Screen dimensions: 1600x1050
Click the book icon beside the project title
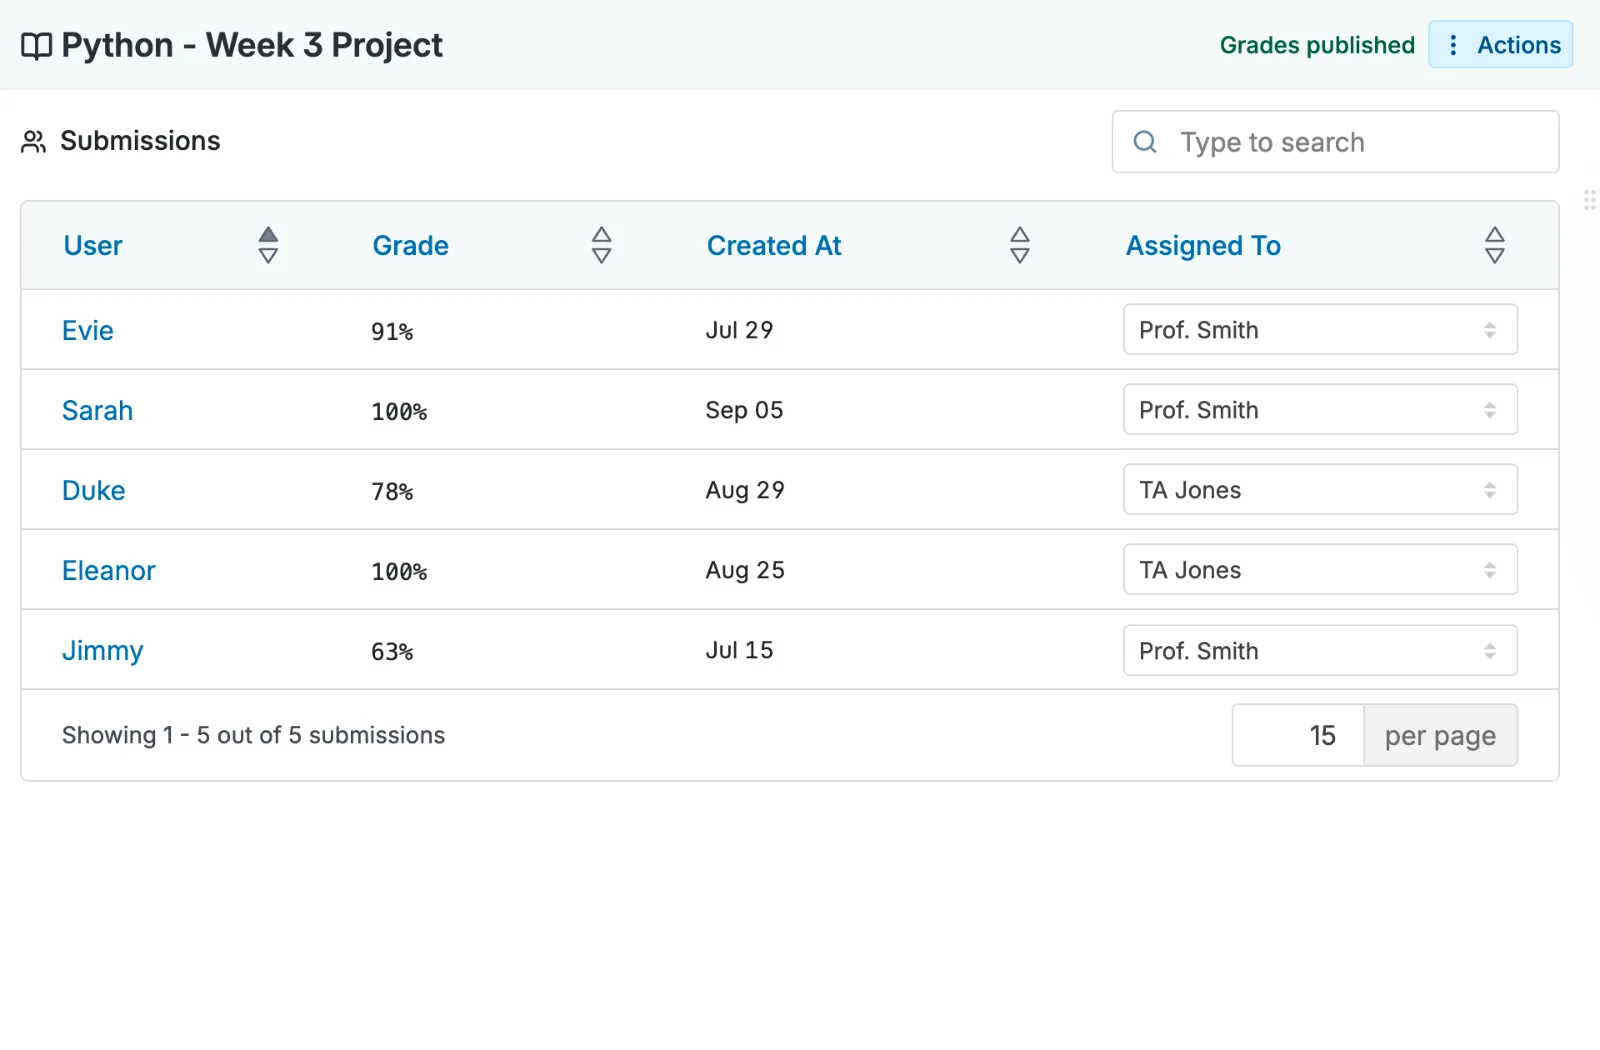35,45
